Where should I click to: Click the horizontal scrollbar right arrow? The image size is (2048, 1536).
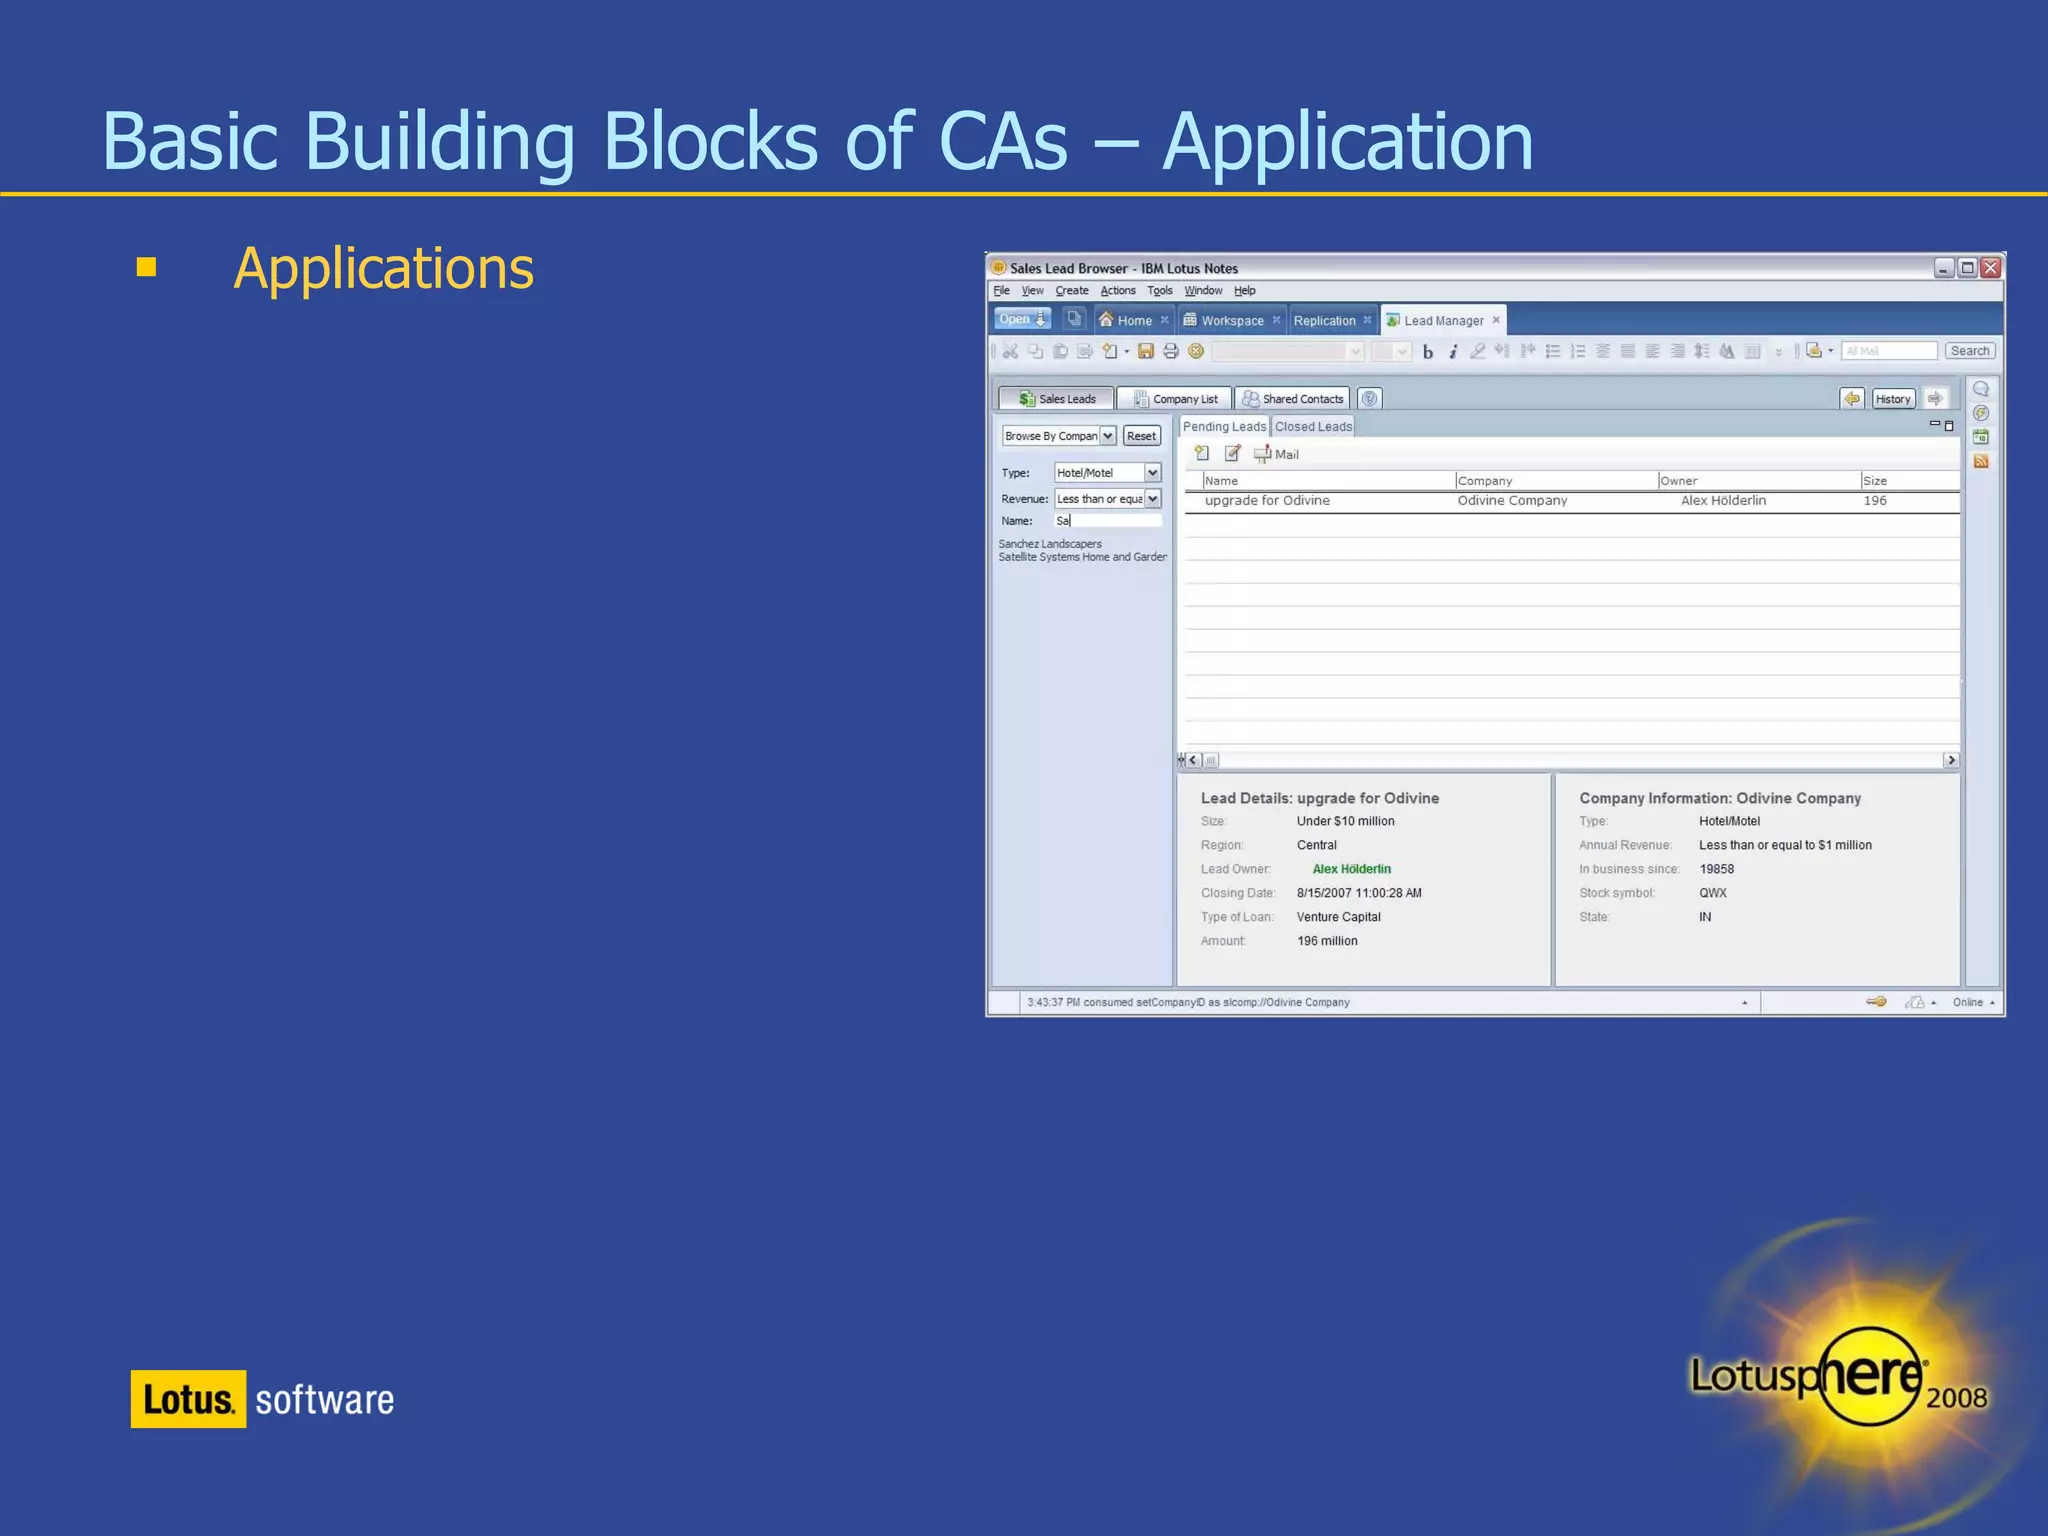coord(1950,760)
